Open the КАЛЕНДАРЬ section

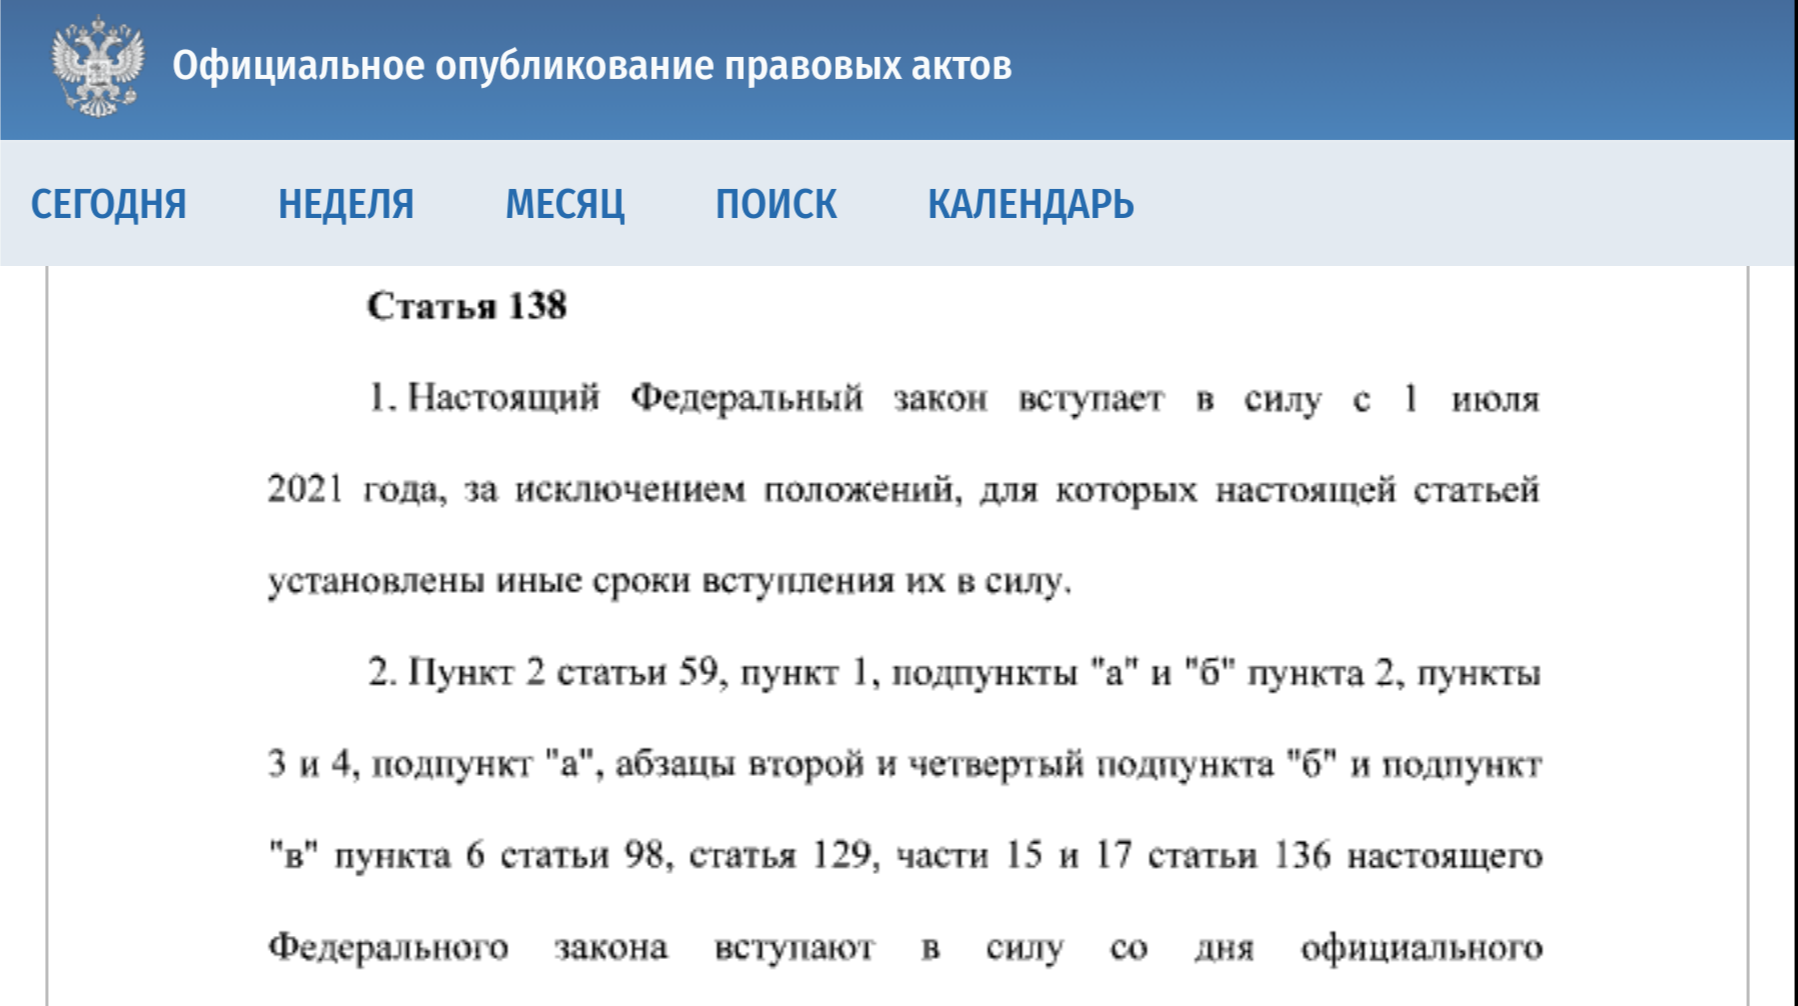[1030, 204]
